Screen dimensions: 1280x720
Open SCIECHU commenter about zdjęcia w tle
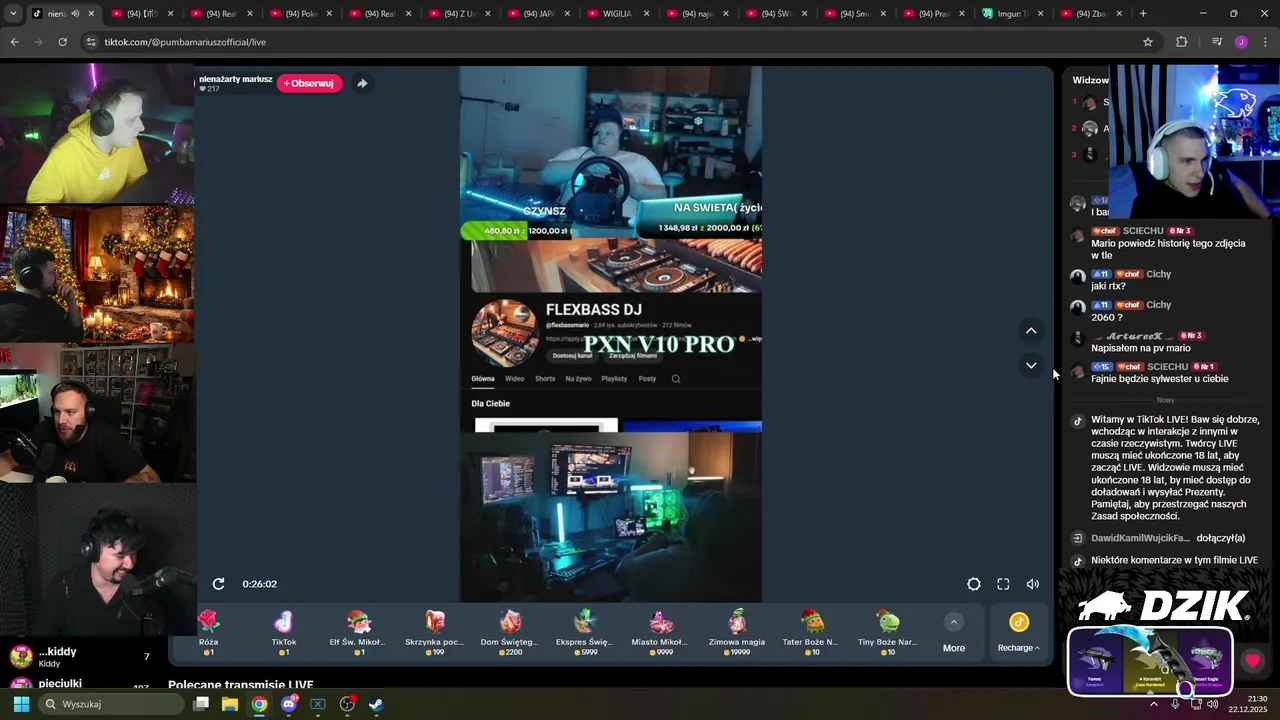1145,231
